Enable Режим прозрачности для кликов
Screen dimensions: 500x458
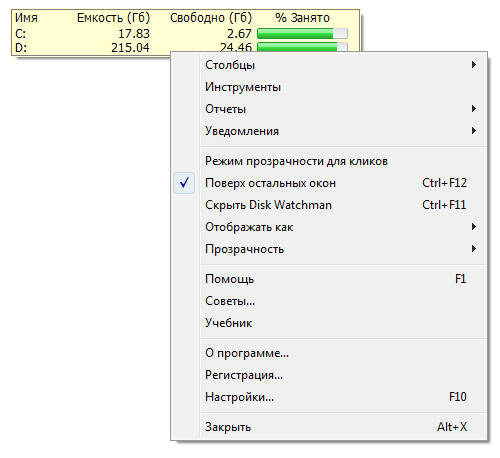pyautogui.click(x=296, y=161)
